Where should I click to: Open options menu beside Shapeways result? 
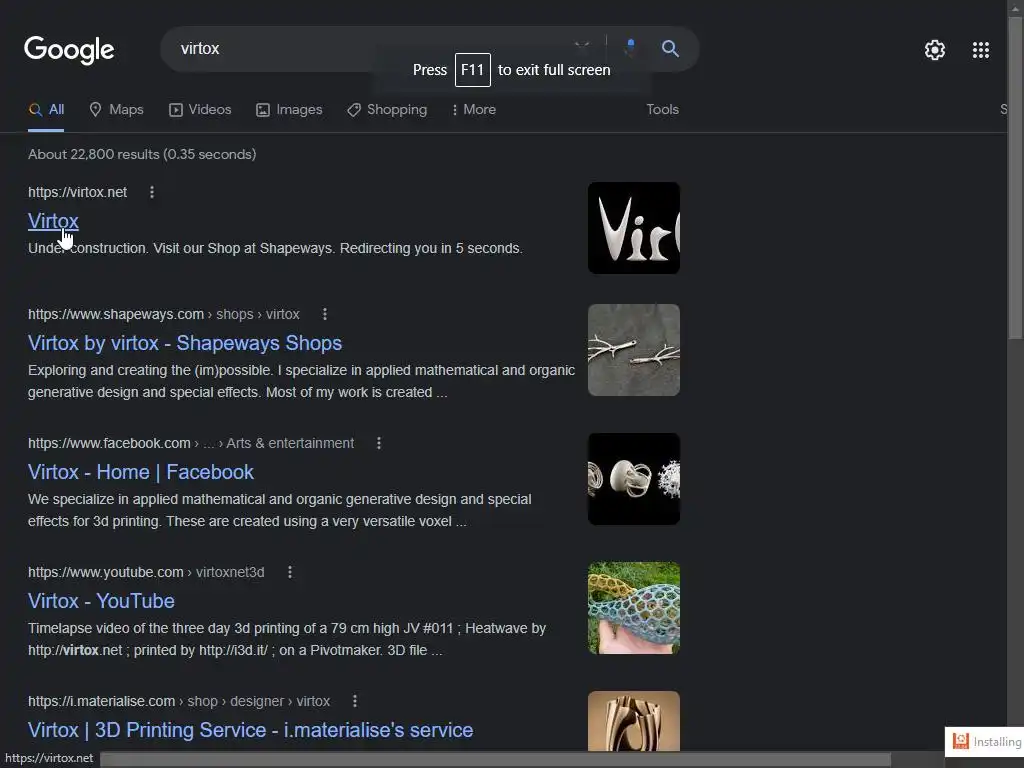coord(325,314)
